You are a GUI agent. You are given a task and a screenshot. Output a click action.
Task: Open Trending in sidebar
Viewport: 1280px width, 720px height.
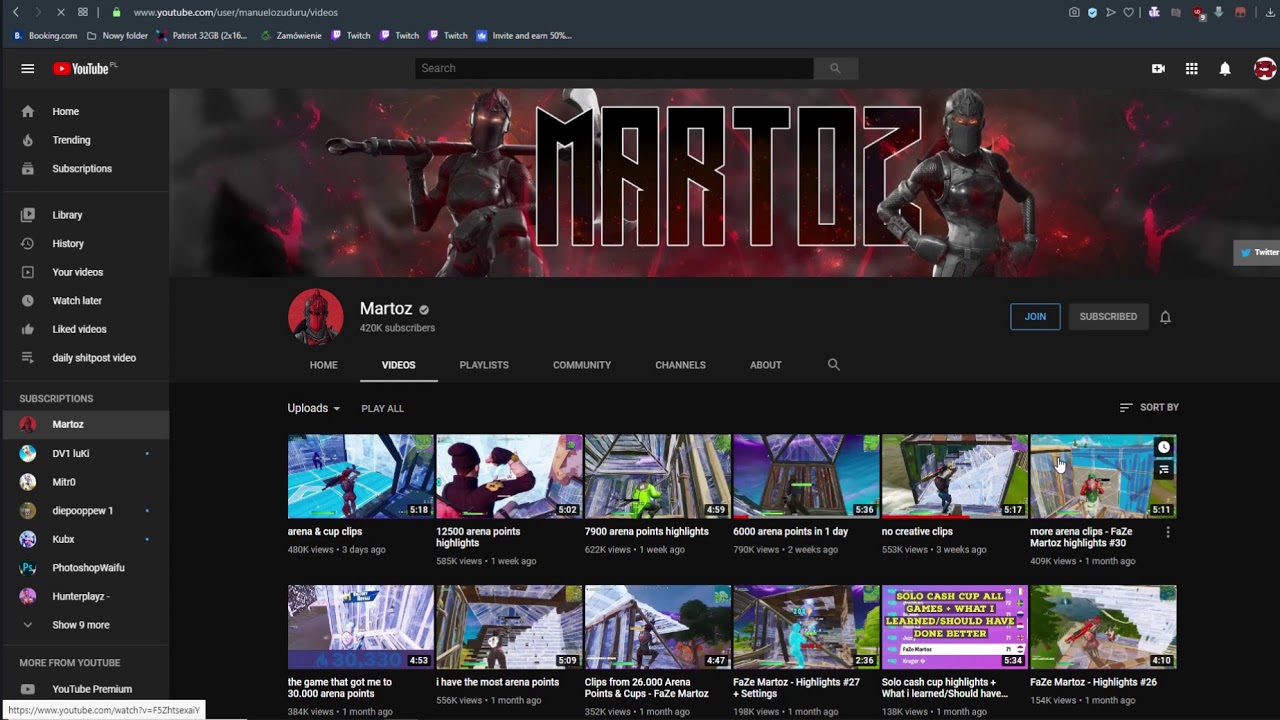pos(85,140)
